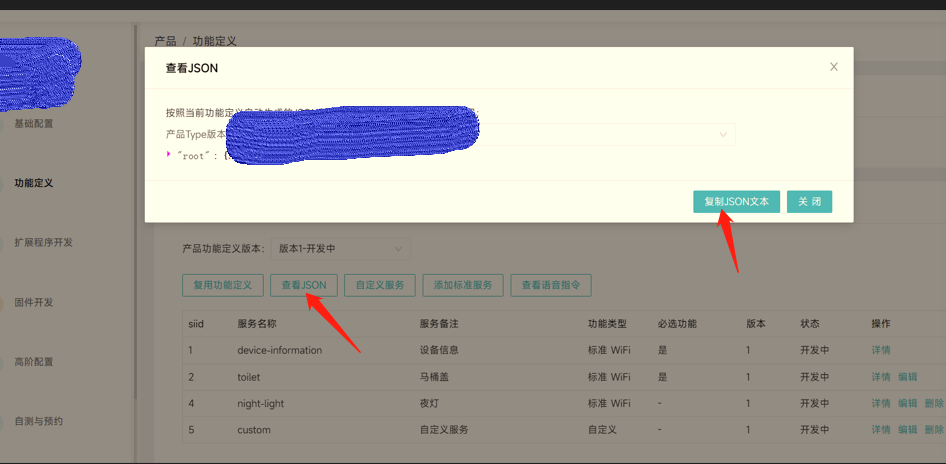946x464 pixels.
Task: Expand the "root" JSON node triangle
Action: click(169, 154)
